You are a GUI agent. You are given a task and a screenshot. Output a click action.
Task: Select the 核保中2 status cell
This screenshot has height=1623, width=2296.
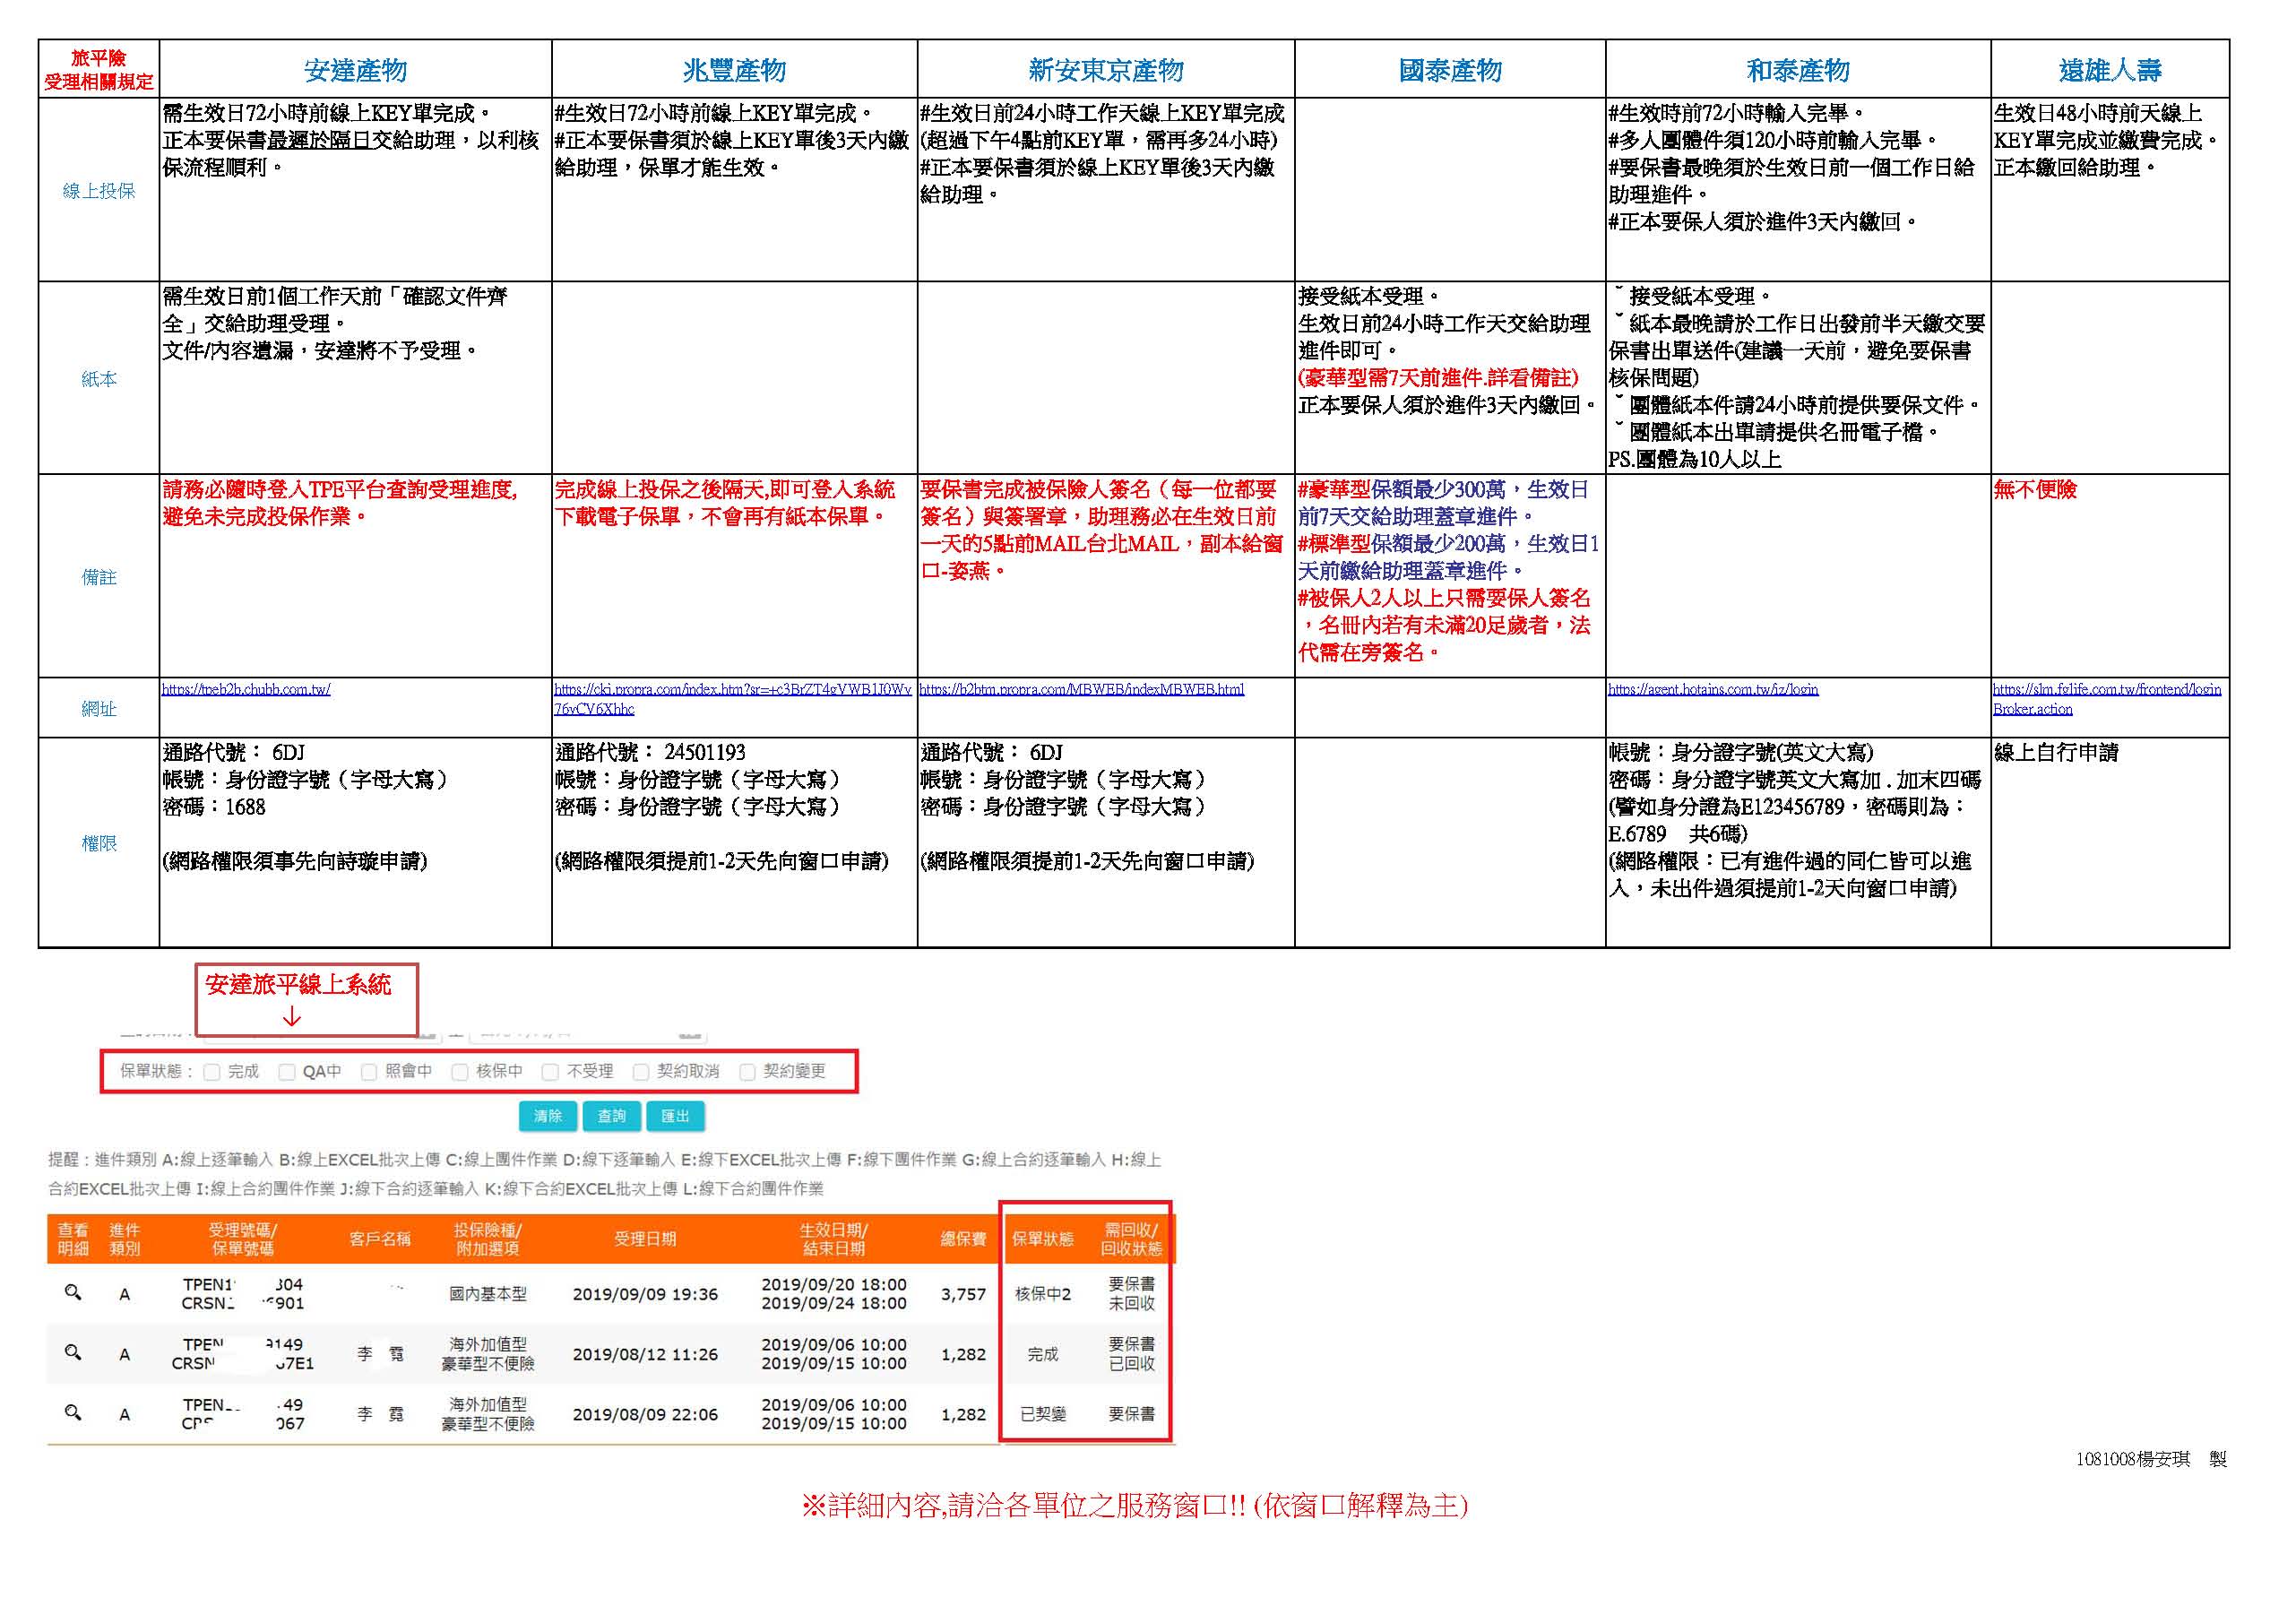click(1042, 1294)
